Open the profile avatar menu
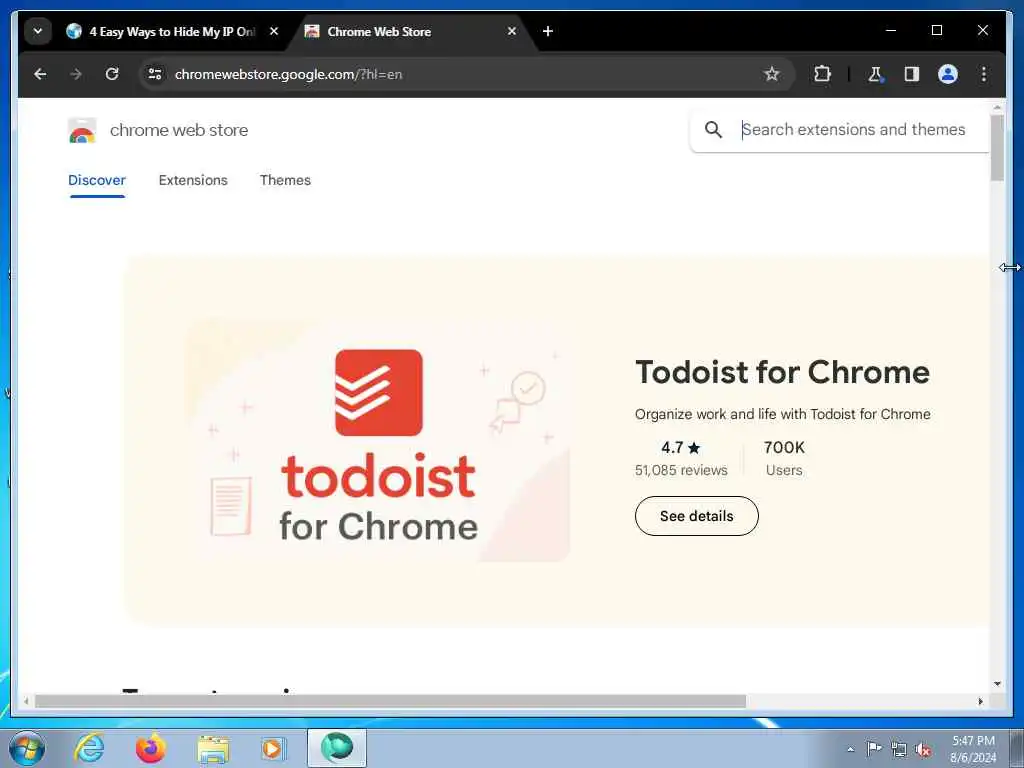Screen dimensions: 1024x768 [948, 74]
